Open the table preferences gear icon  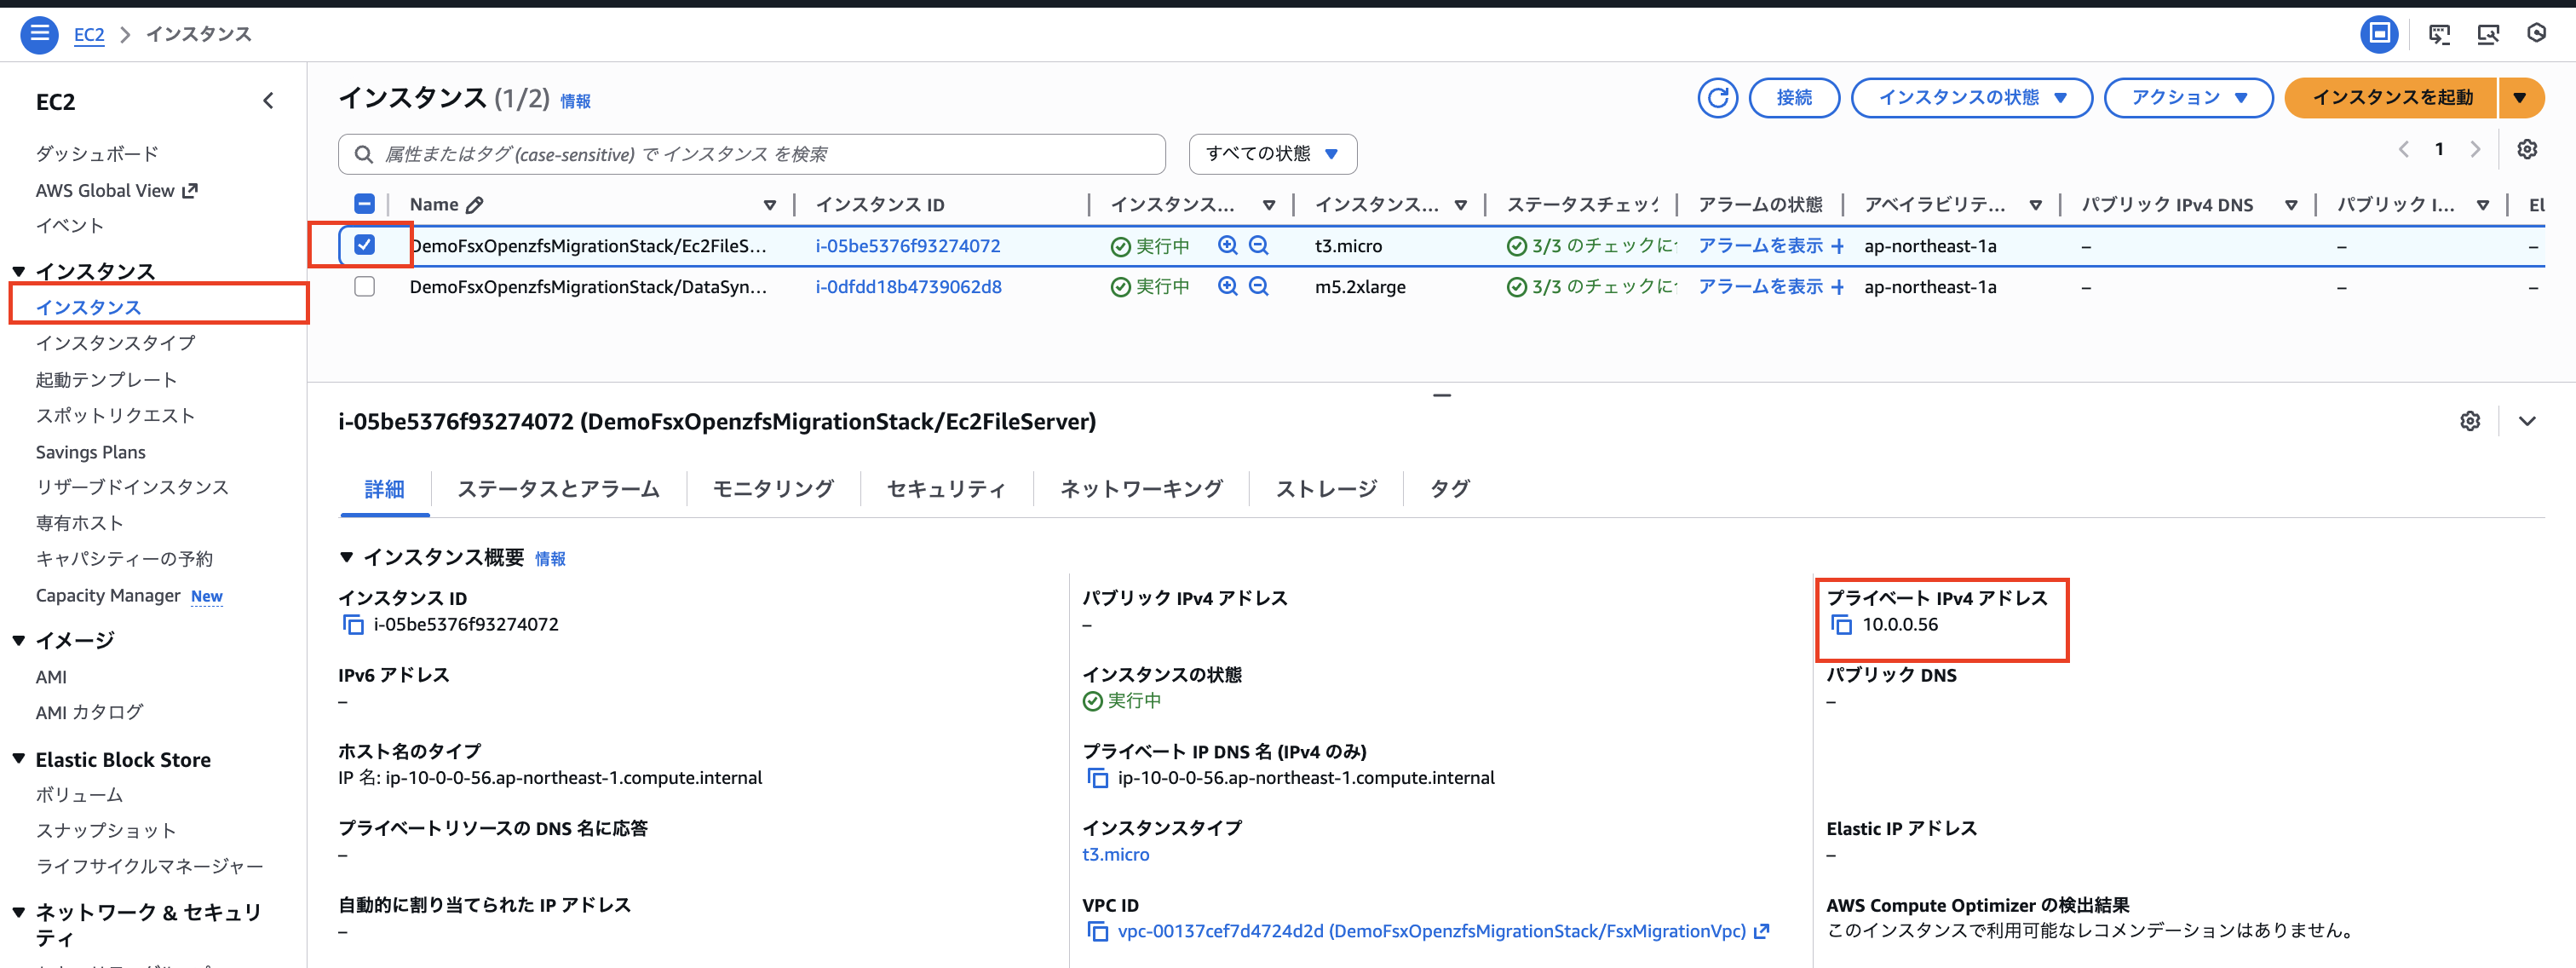click(2528, 149)
